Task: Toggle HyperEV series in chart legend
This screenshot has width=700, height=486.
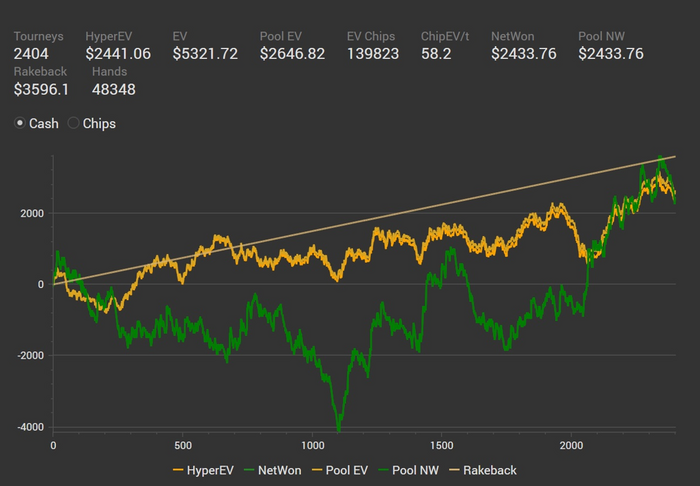Action: coord(203,470)
